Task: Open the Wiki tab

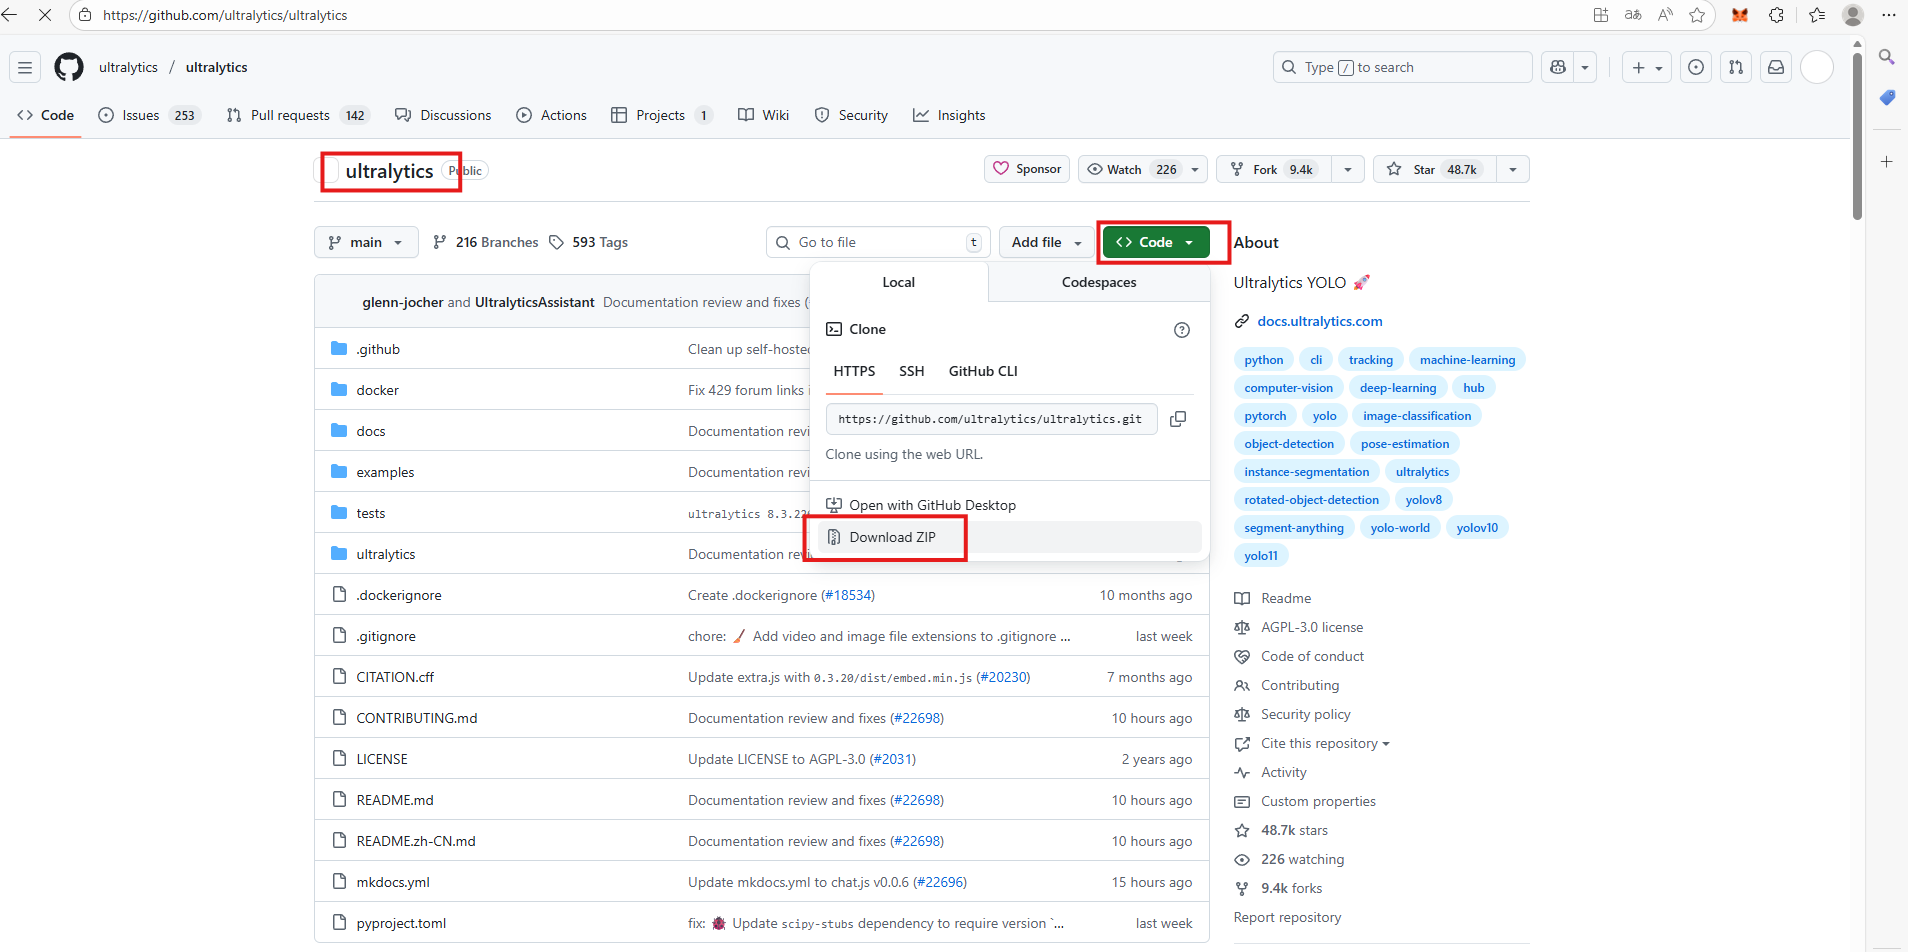Action: coord(764,115)
